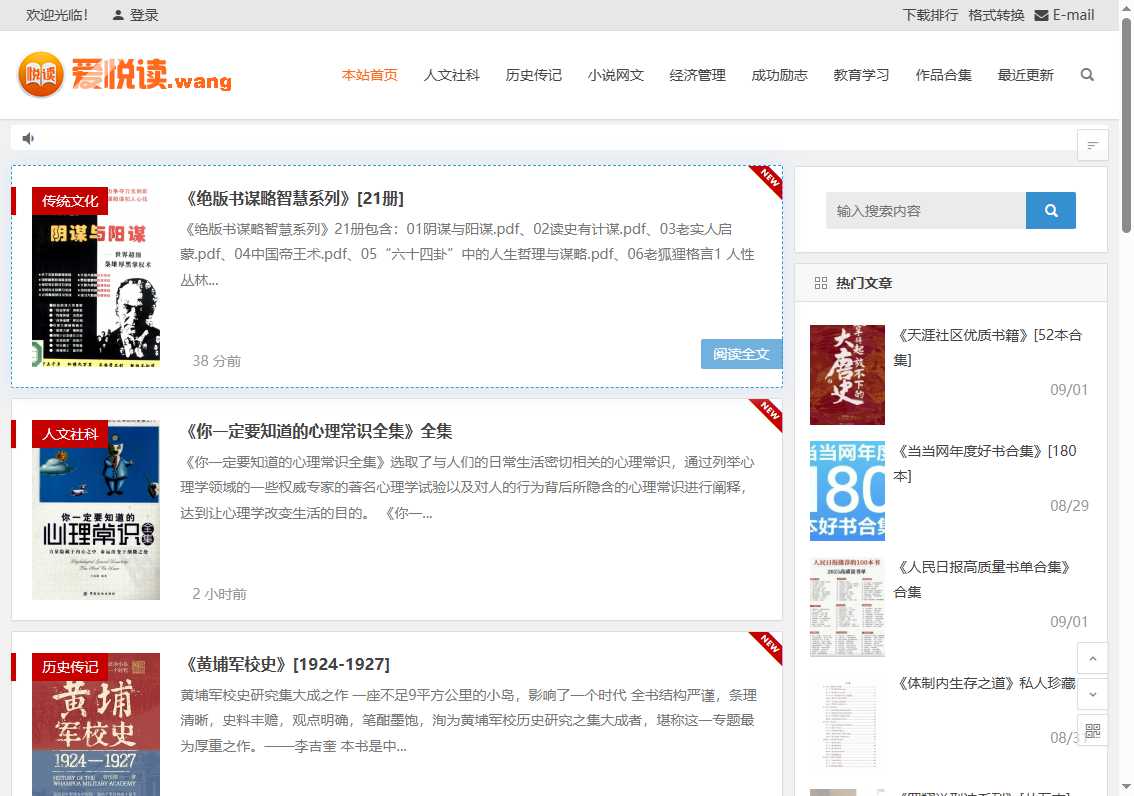1134x796 pixels.
Task: Click the blue magnifier search icon in sidebar
Action: (x=1051, y=210)
